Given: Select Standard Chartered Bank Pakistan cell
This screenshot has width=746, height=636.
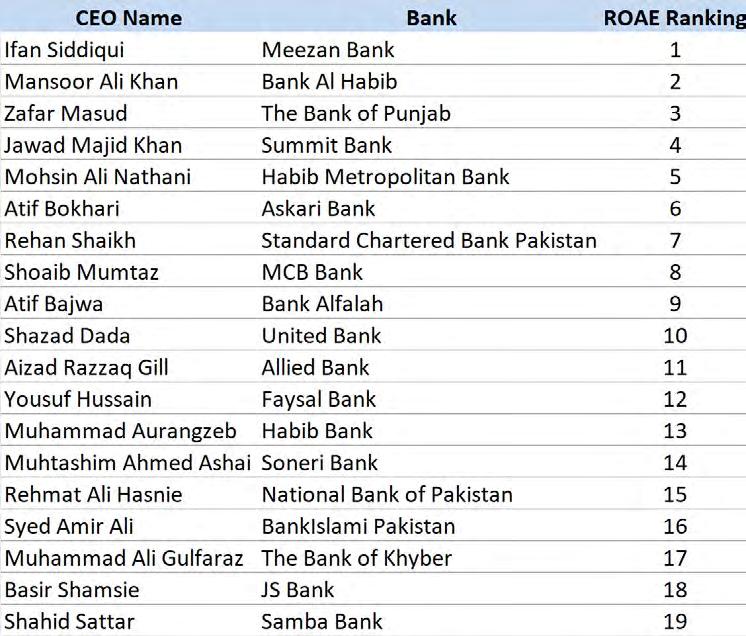Looking at the screenshot, I should (x=429, y=240).
